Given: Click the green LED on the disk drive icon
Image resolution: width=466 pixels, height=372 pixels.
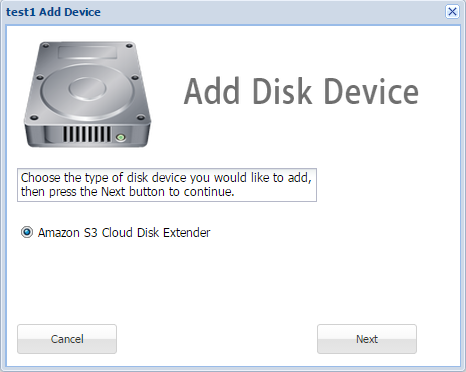Looking at the screenshot, I should [x=121, y=137].
